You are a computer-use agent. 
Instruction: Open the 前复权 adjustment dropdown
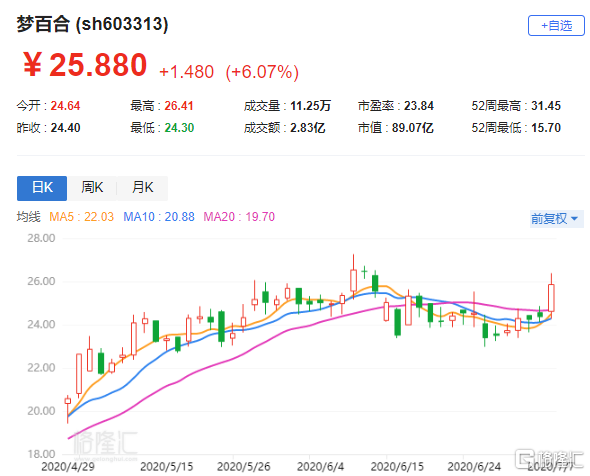click(556, 219)
